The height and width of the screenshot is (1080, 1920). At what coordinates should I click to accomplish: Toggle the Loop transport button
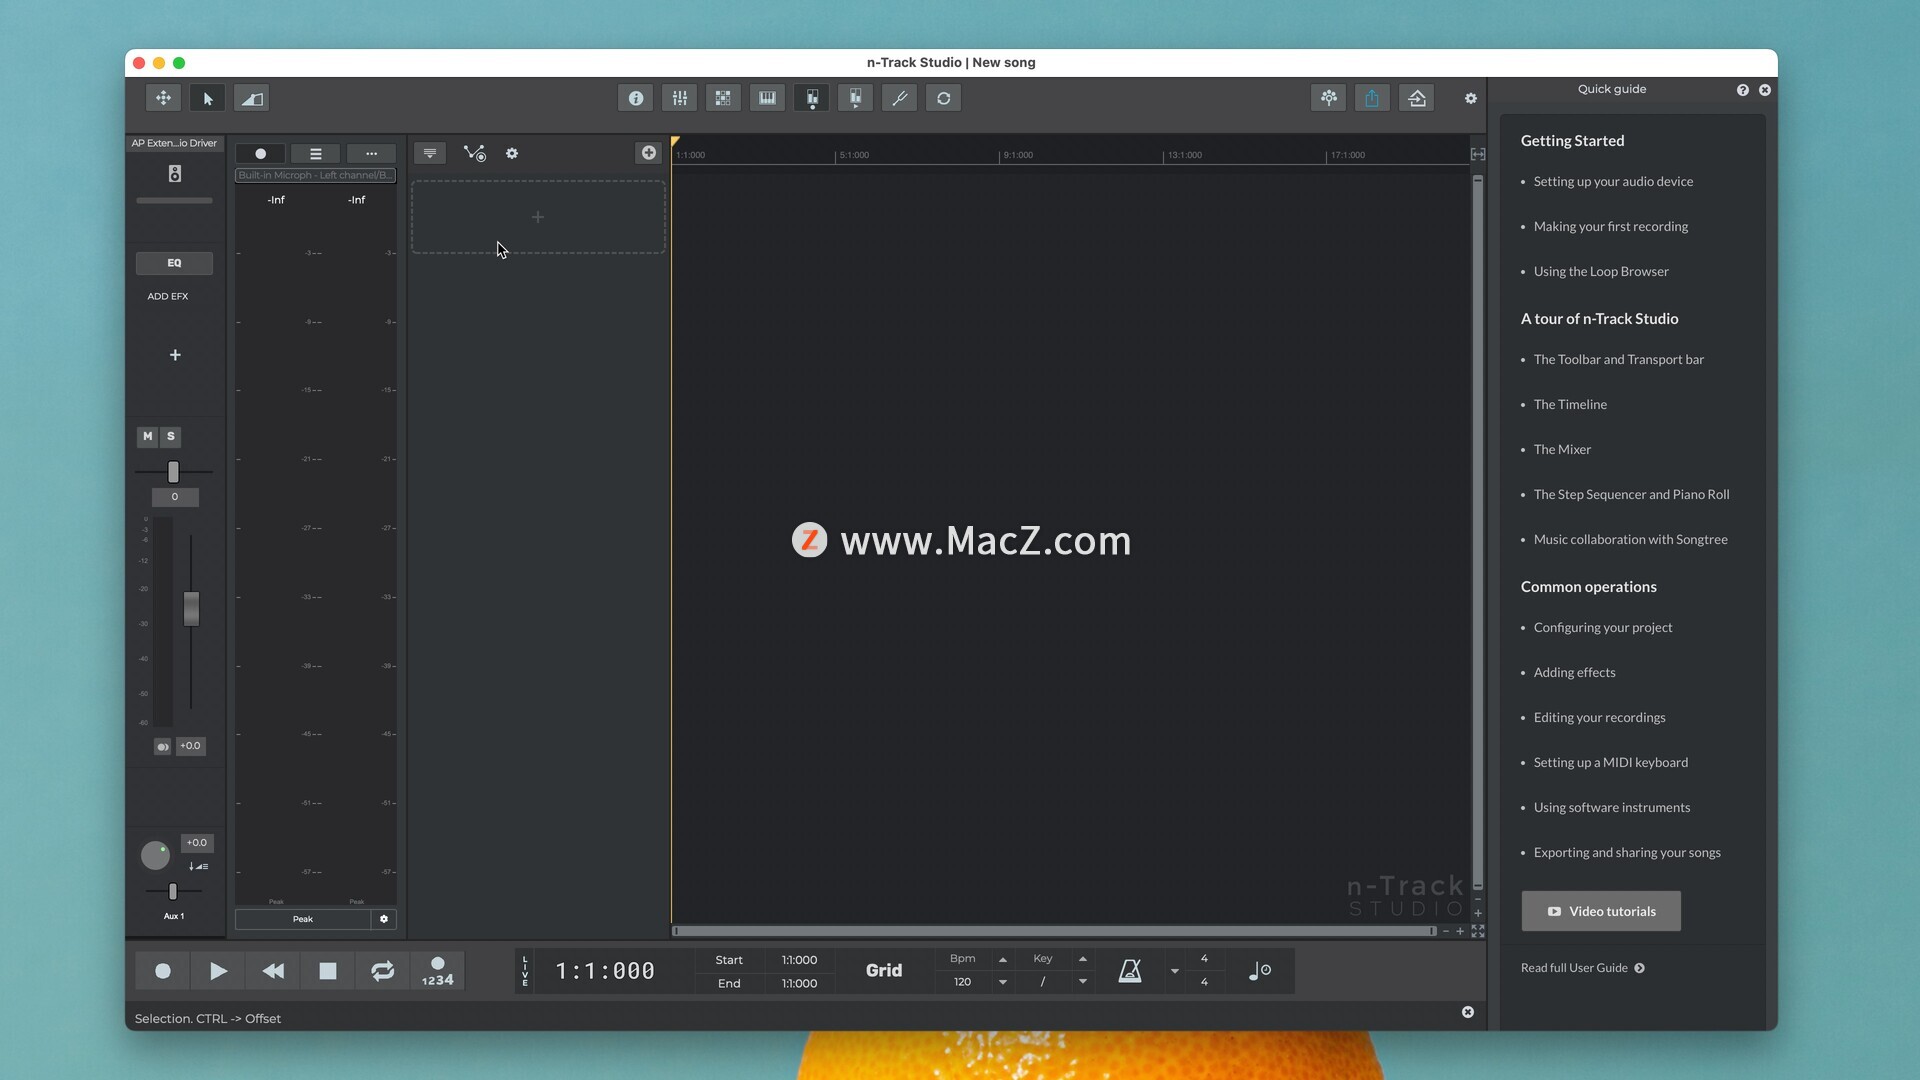(x=383, y=971)
